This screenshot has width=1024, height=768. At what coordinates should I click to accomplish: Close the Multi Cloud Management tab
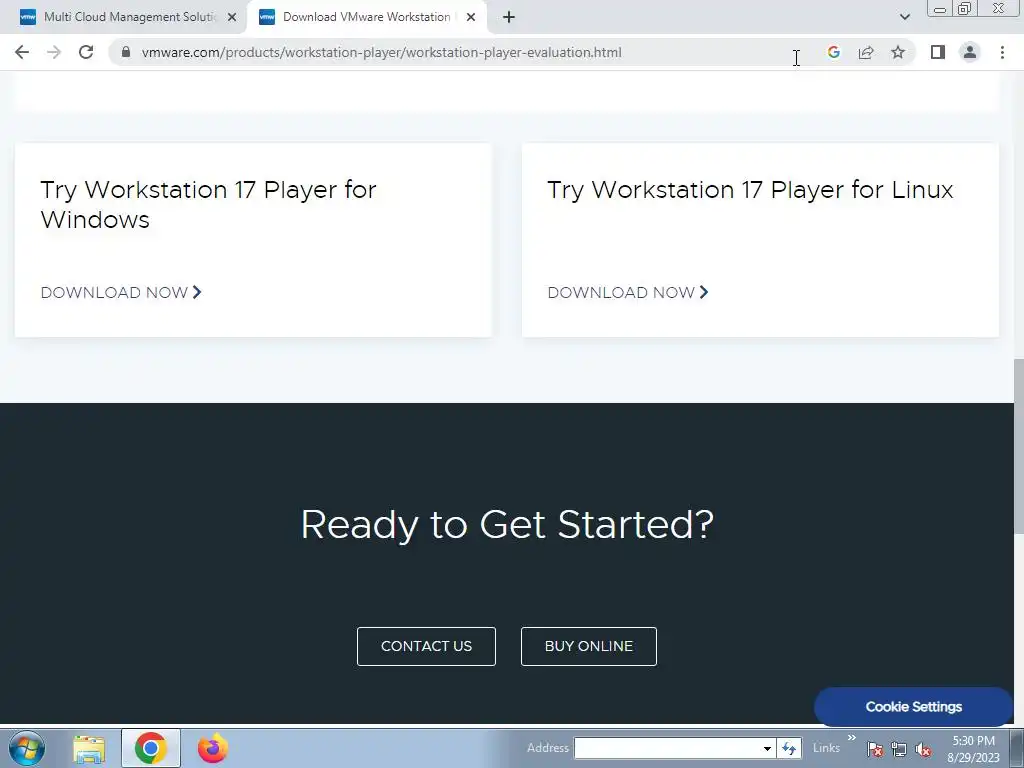coord(232,18)
